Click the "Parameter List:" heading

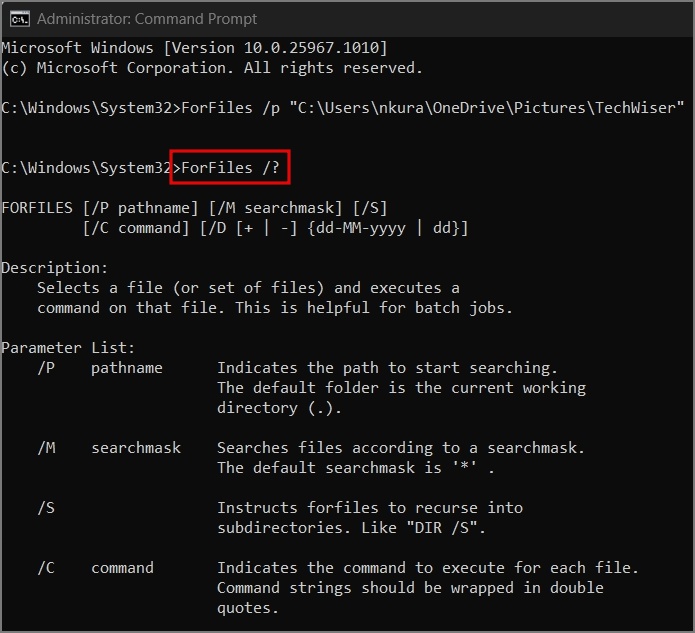point(68,348)
